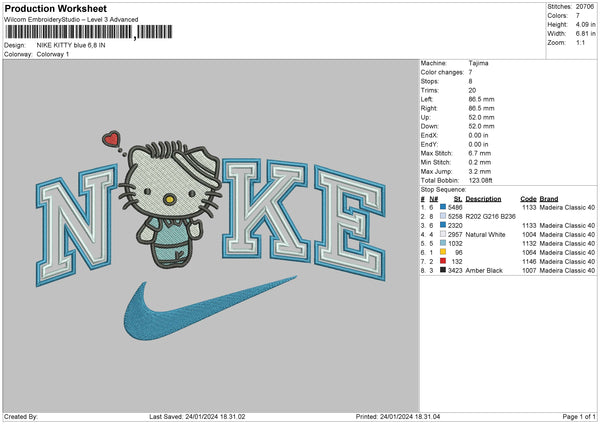600x424 pixels.
Task: Click the Nike Kitty embroidery design preview
Action: click(x=211, y=235)
